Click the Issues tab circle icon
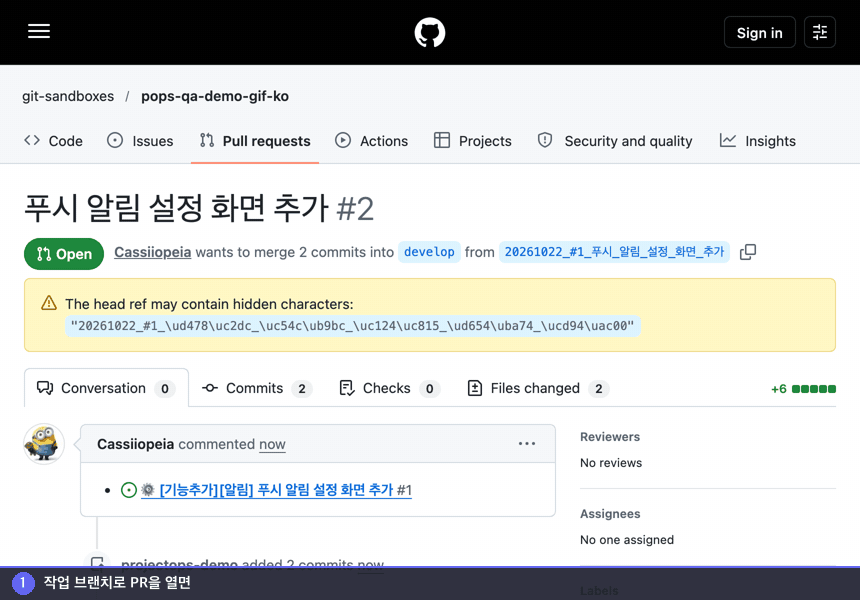This screenshot has width=860, height=600. tap(115, 140)
